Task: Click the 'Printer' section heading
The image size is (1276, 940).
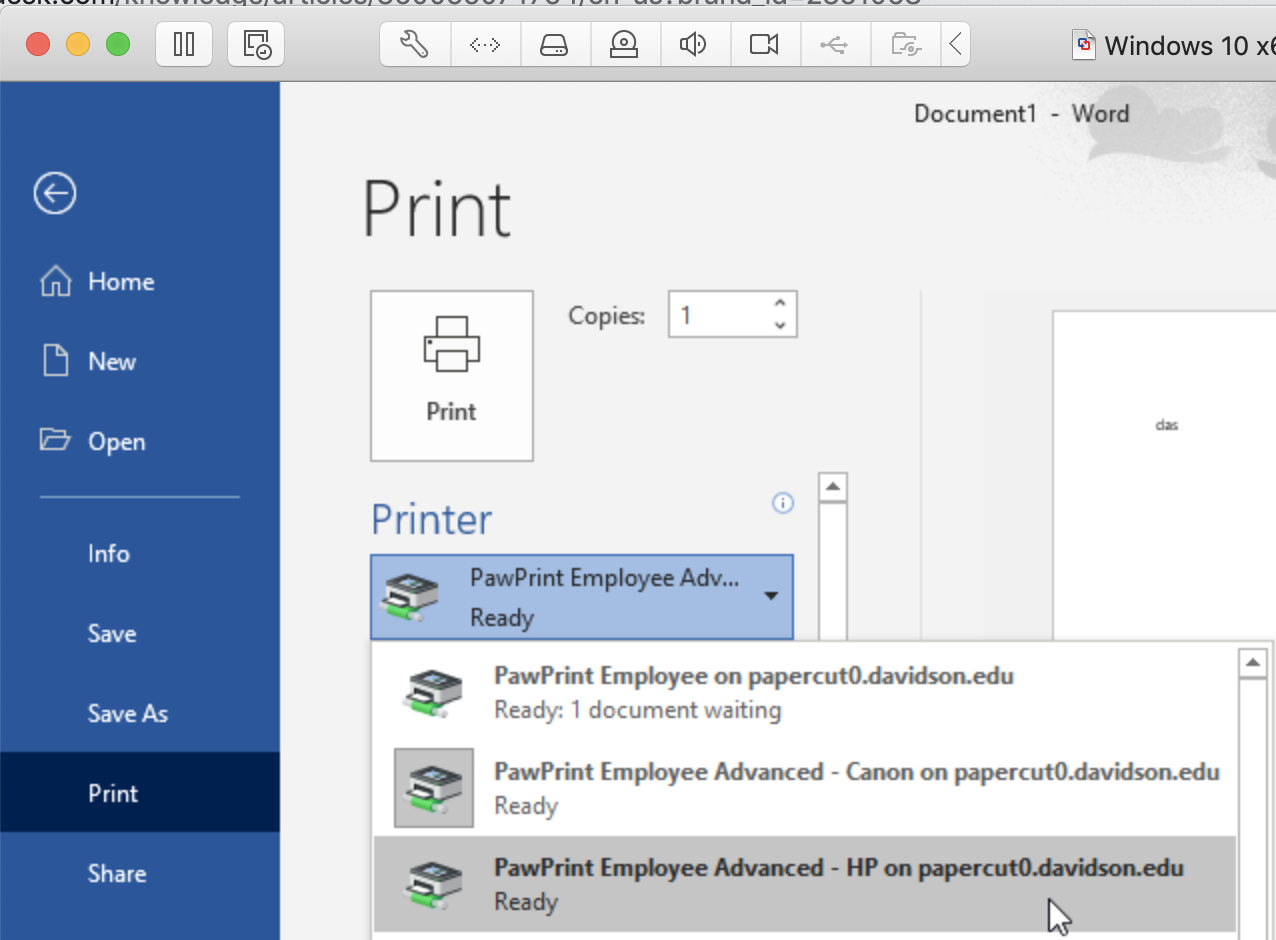Action: pyautogui.click(x=432, y=520)
